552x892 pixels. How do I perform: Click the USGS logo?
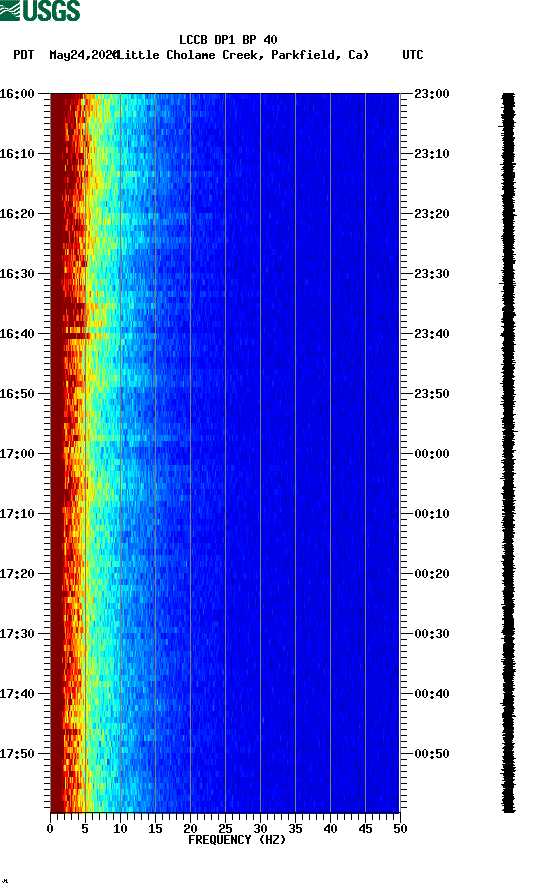pos(40,10)
